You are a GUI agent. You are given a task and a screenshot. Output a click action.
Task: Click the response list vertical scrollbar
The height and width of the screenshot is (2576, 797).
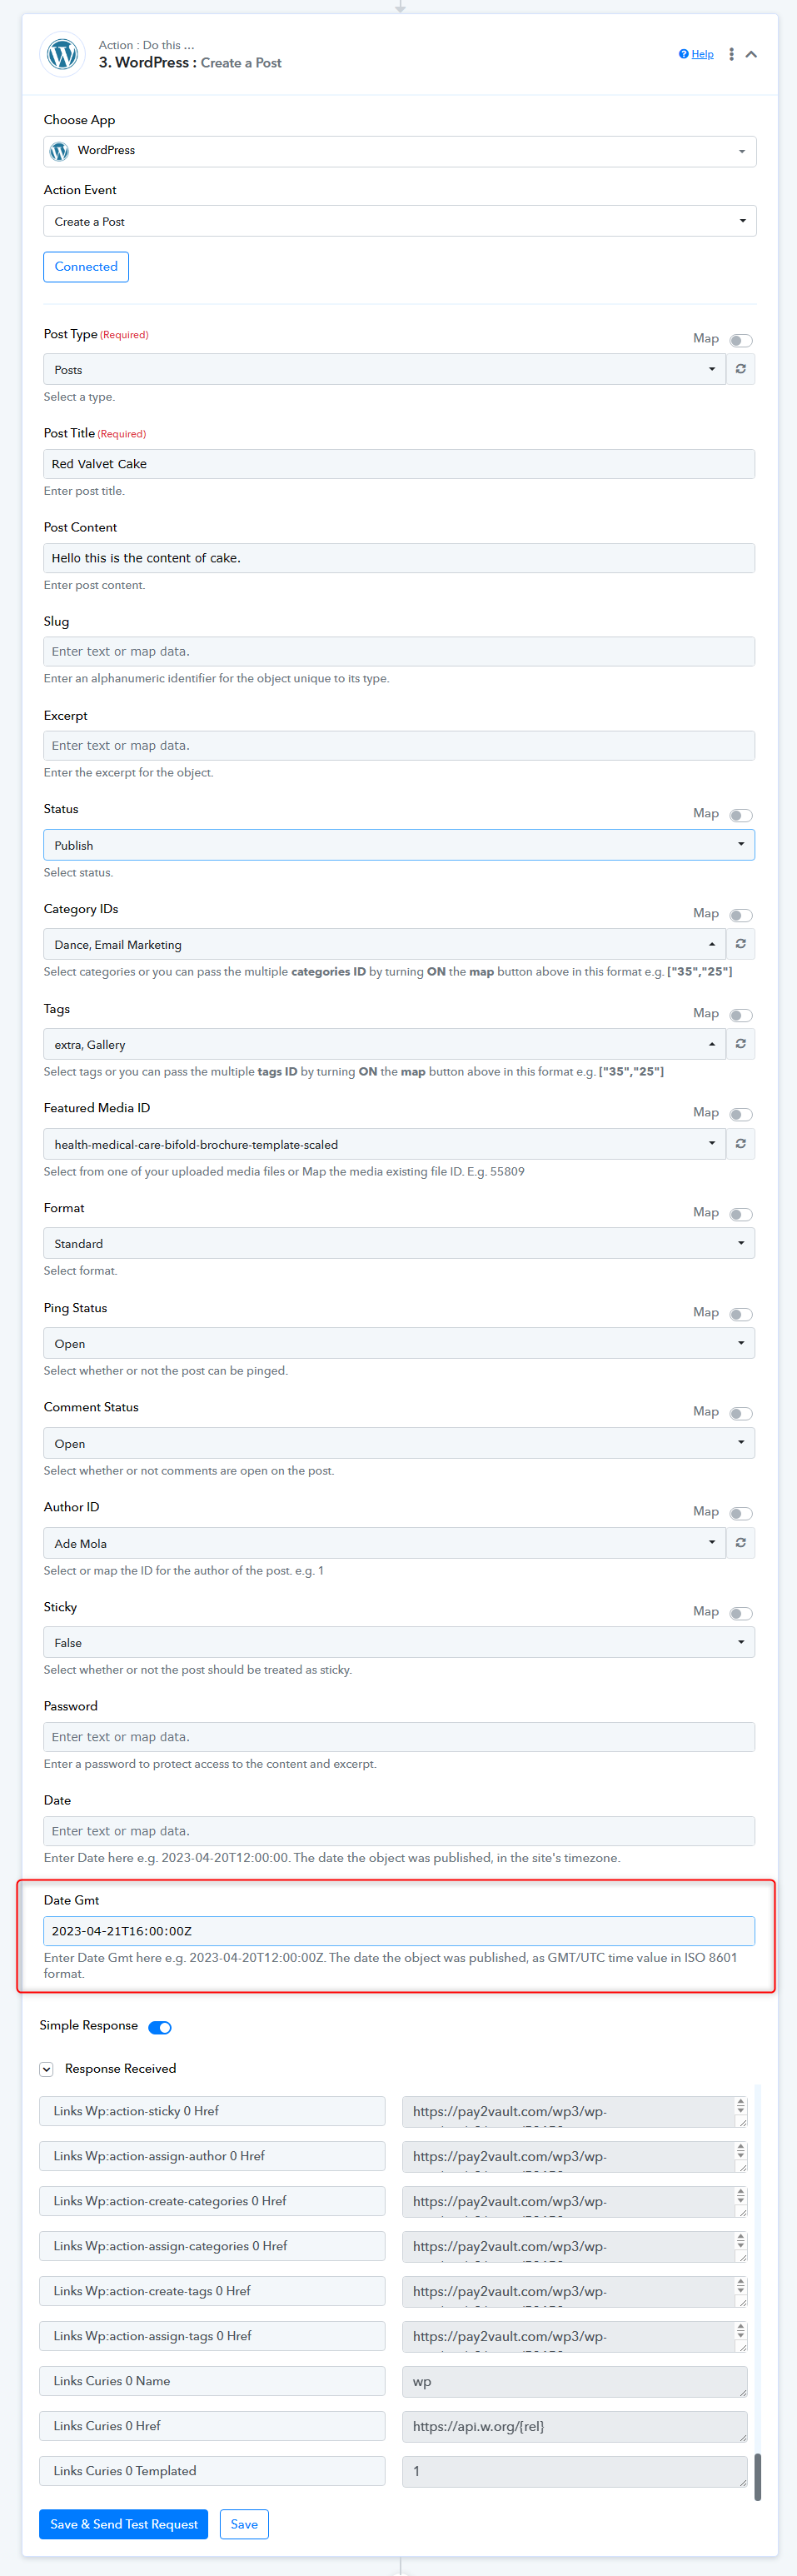(757, 2476)
